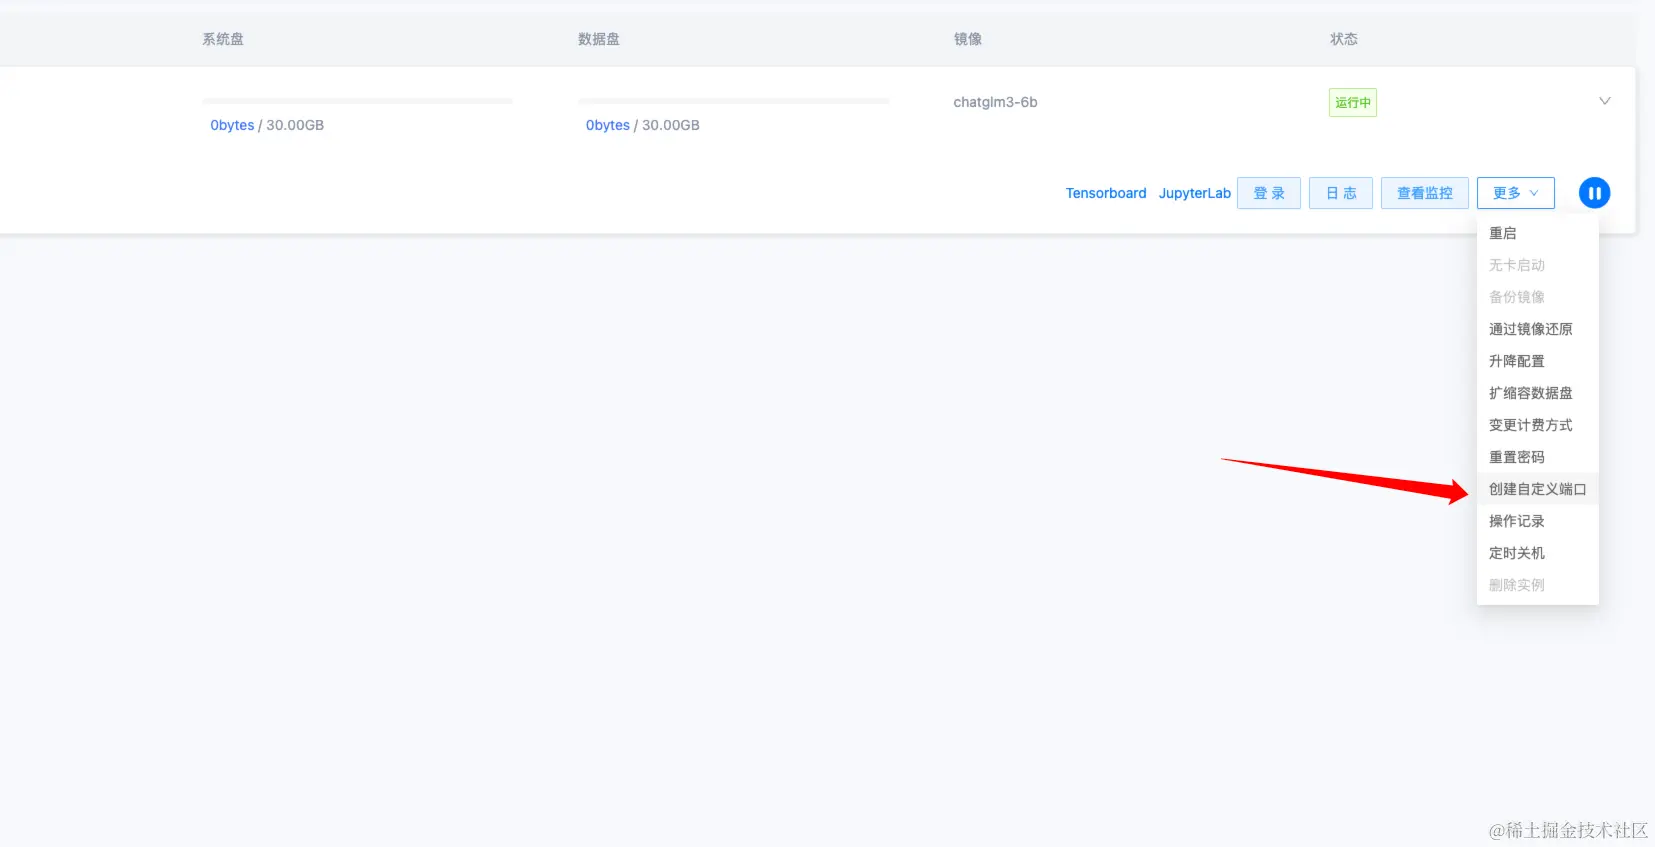Image resolution: width=1655 pixels, height=847 pixels.
Task: Click the 系统盘 usage progress bar
Action: click(357, 101)
